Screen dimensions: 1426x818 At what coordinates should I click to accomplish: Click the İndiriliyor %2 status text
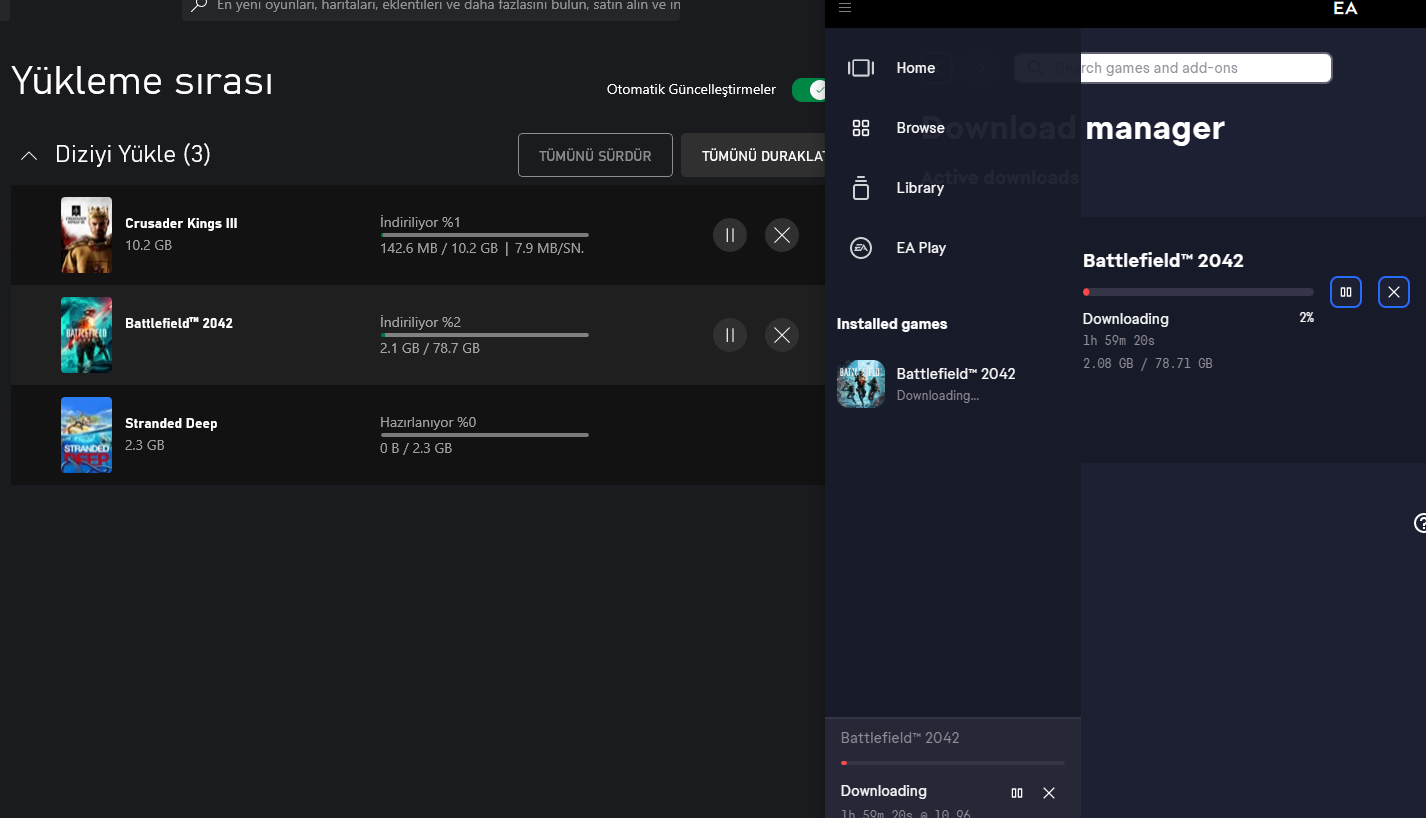pyautogui.click(x=420, y=322)
